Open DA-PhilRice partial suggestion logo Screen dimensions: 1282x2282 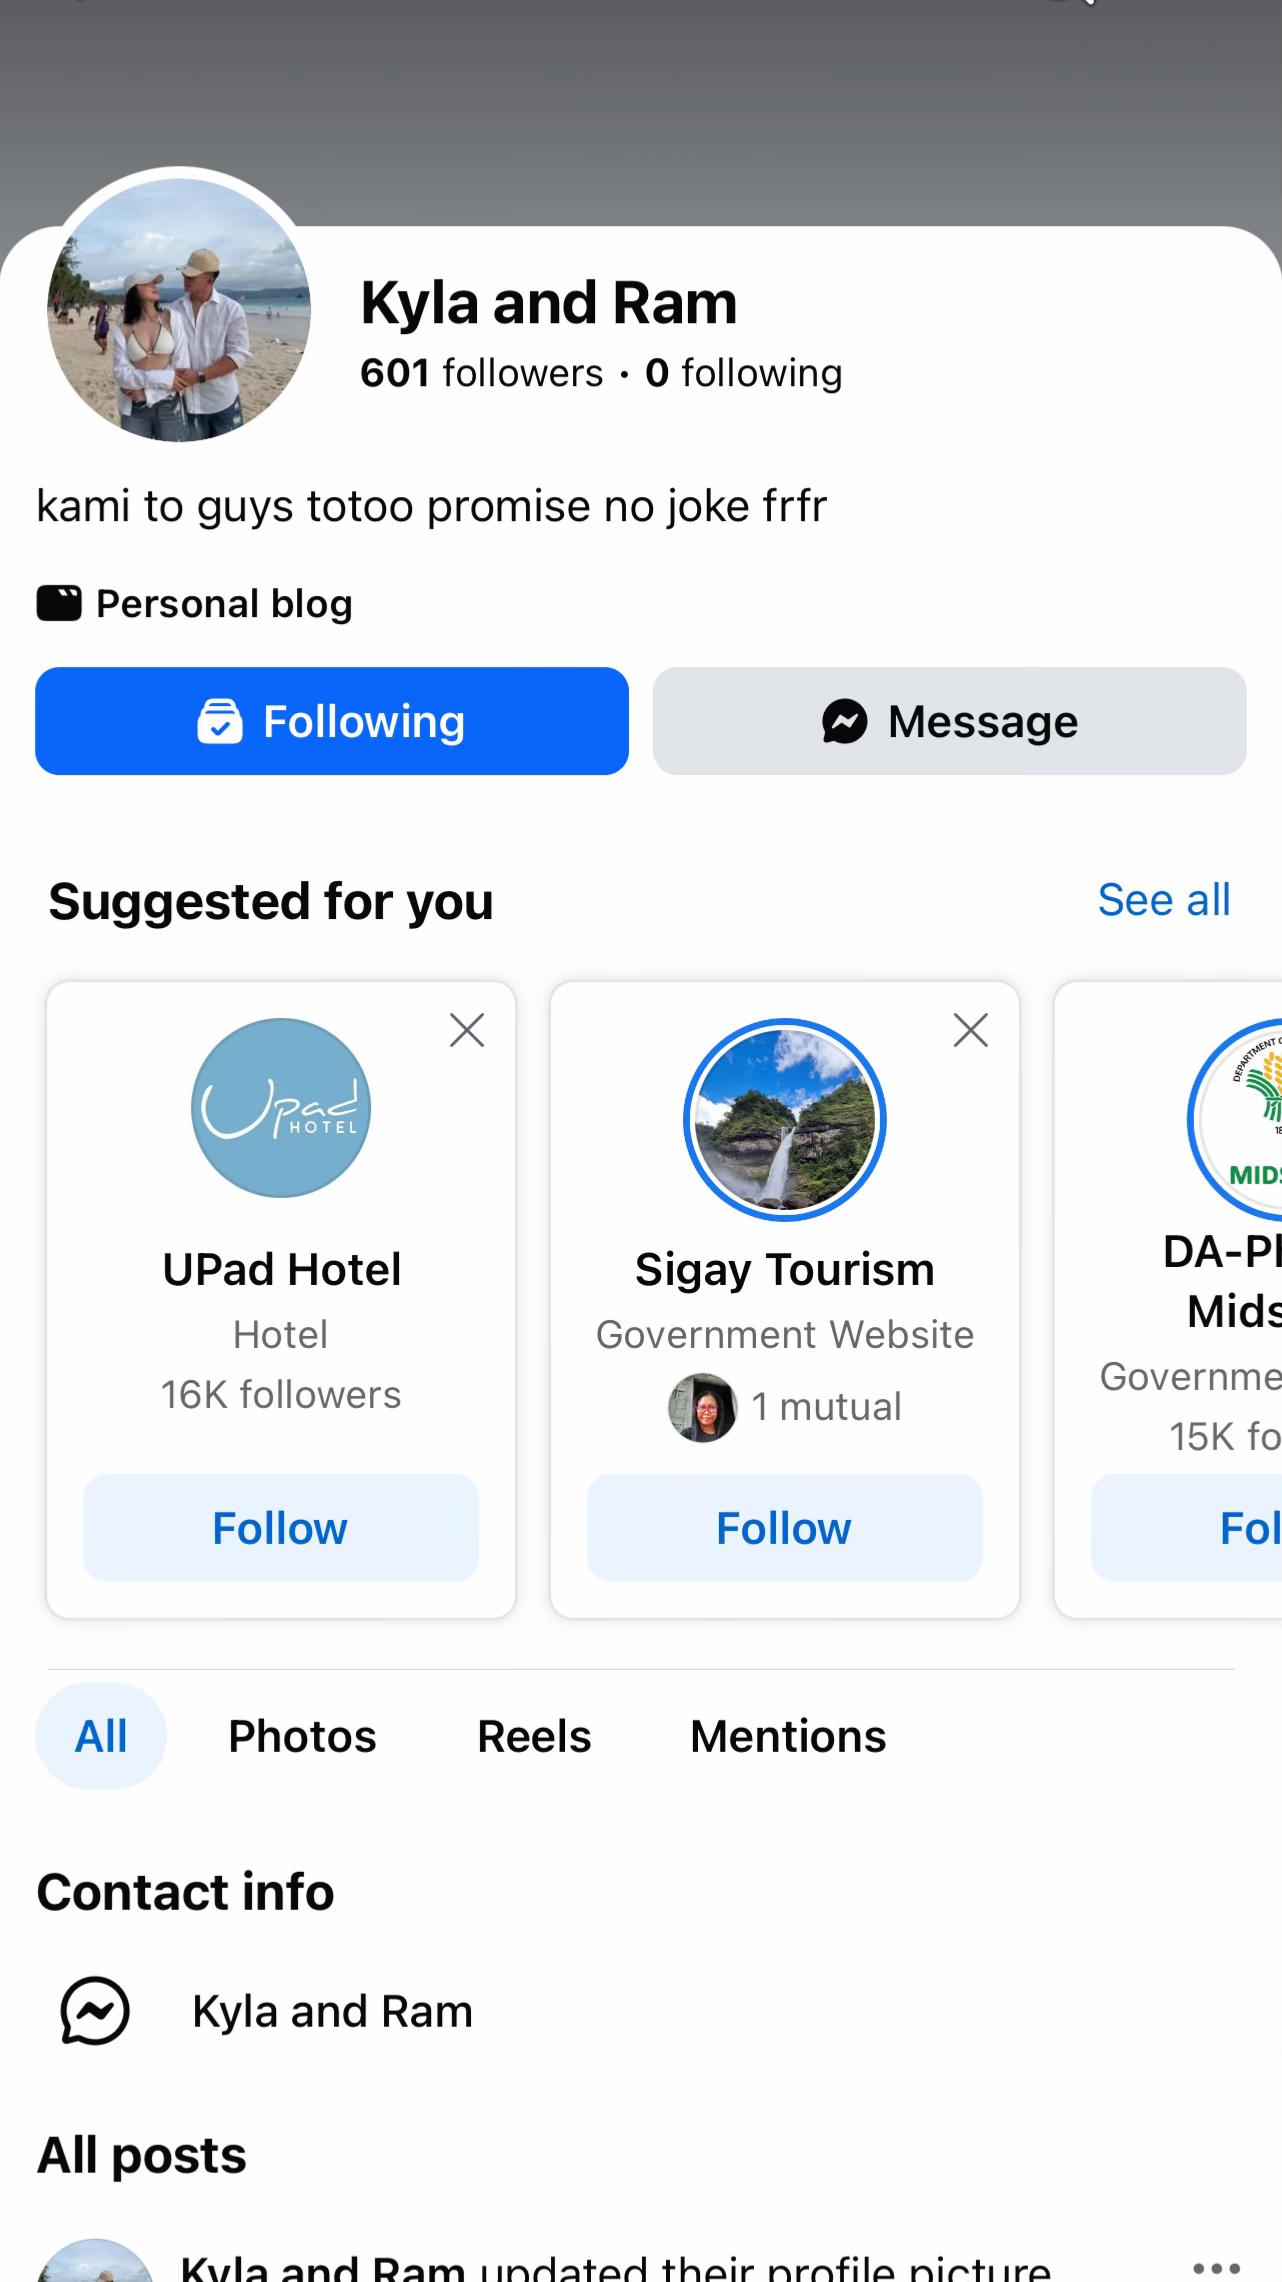click(x=1236, y=1120)
